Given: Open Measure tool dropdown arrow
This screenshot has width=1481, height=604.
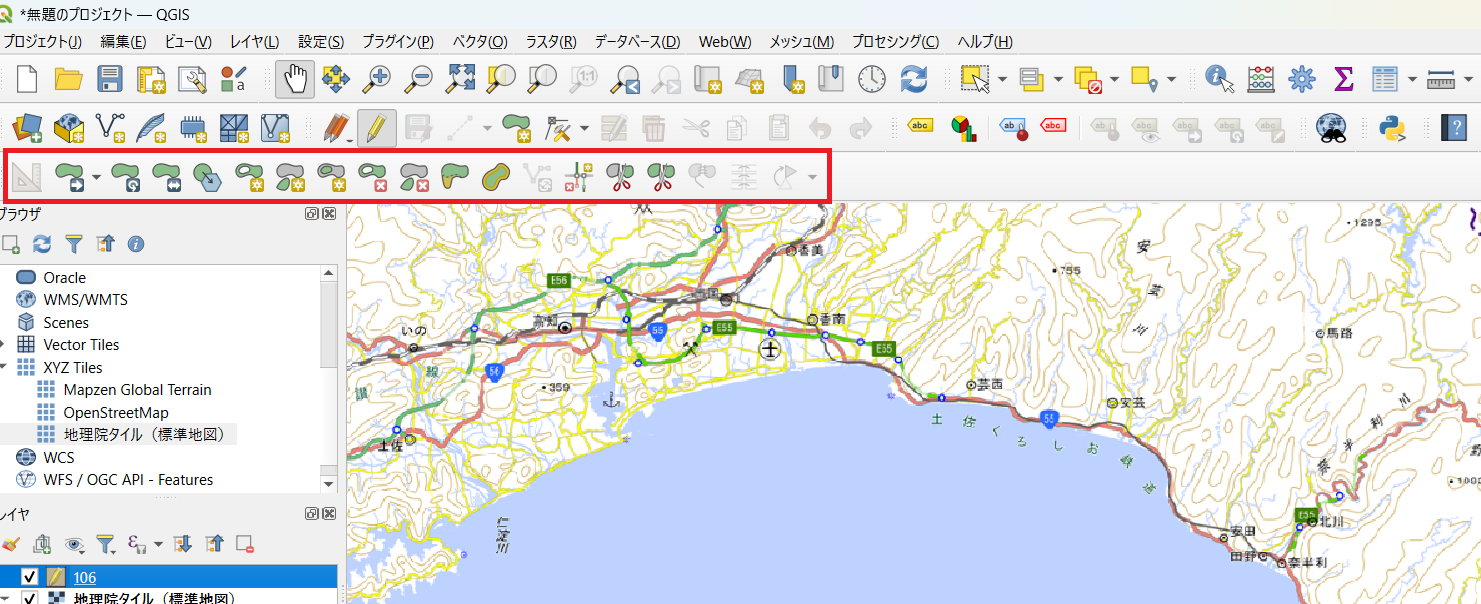Looking at the screenshot, I should pos(1469,79).
